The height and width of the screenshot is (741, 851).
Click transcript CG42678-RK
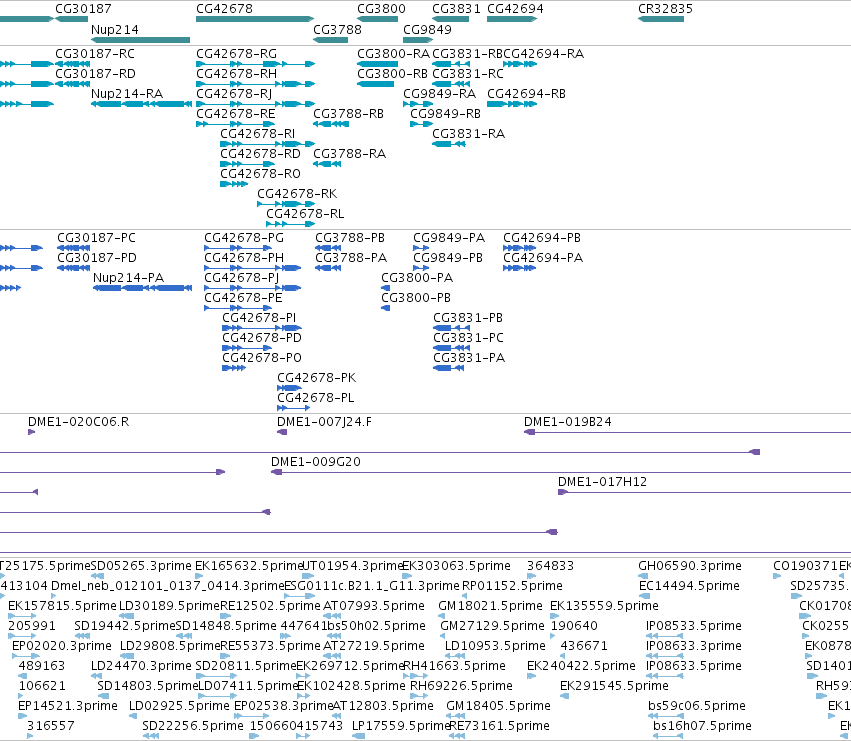pos(297,194)
